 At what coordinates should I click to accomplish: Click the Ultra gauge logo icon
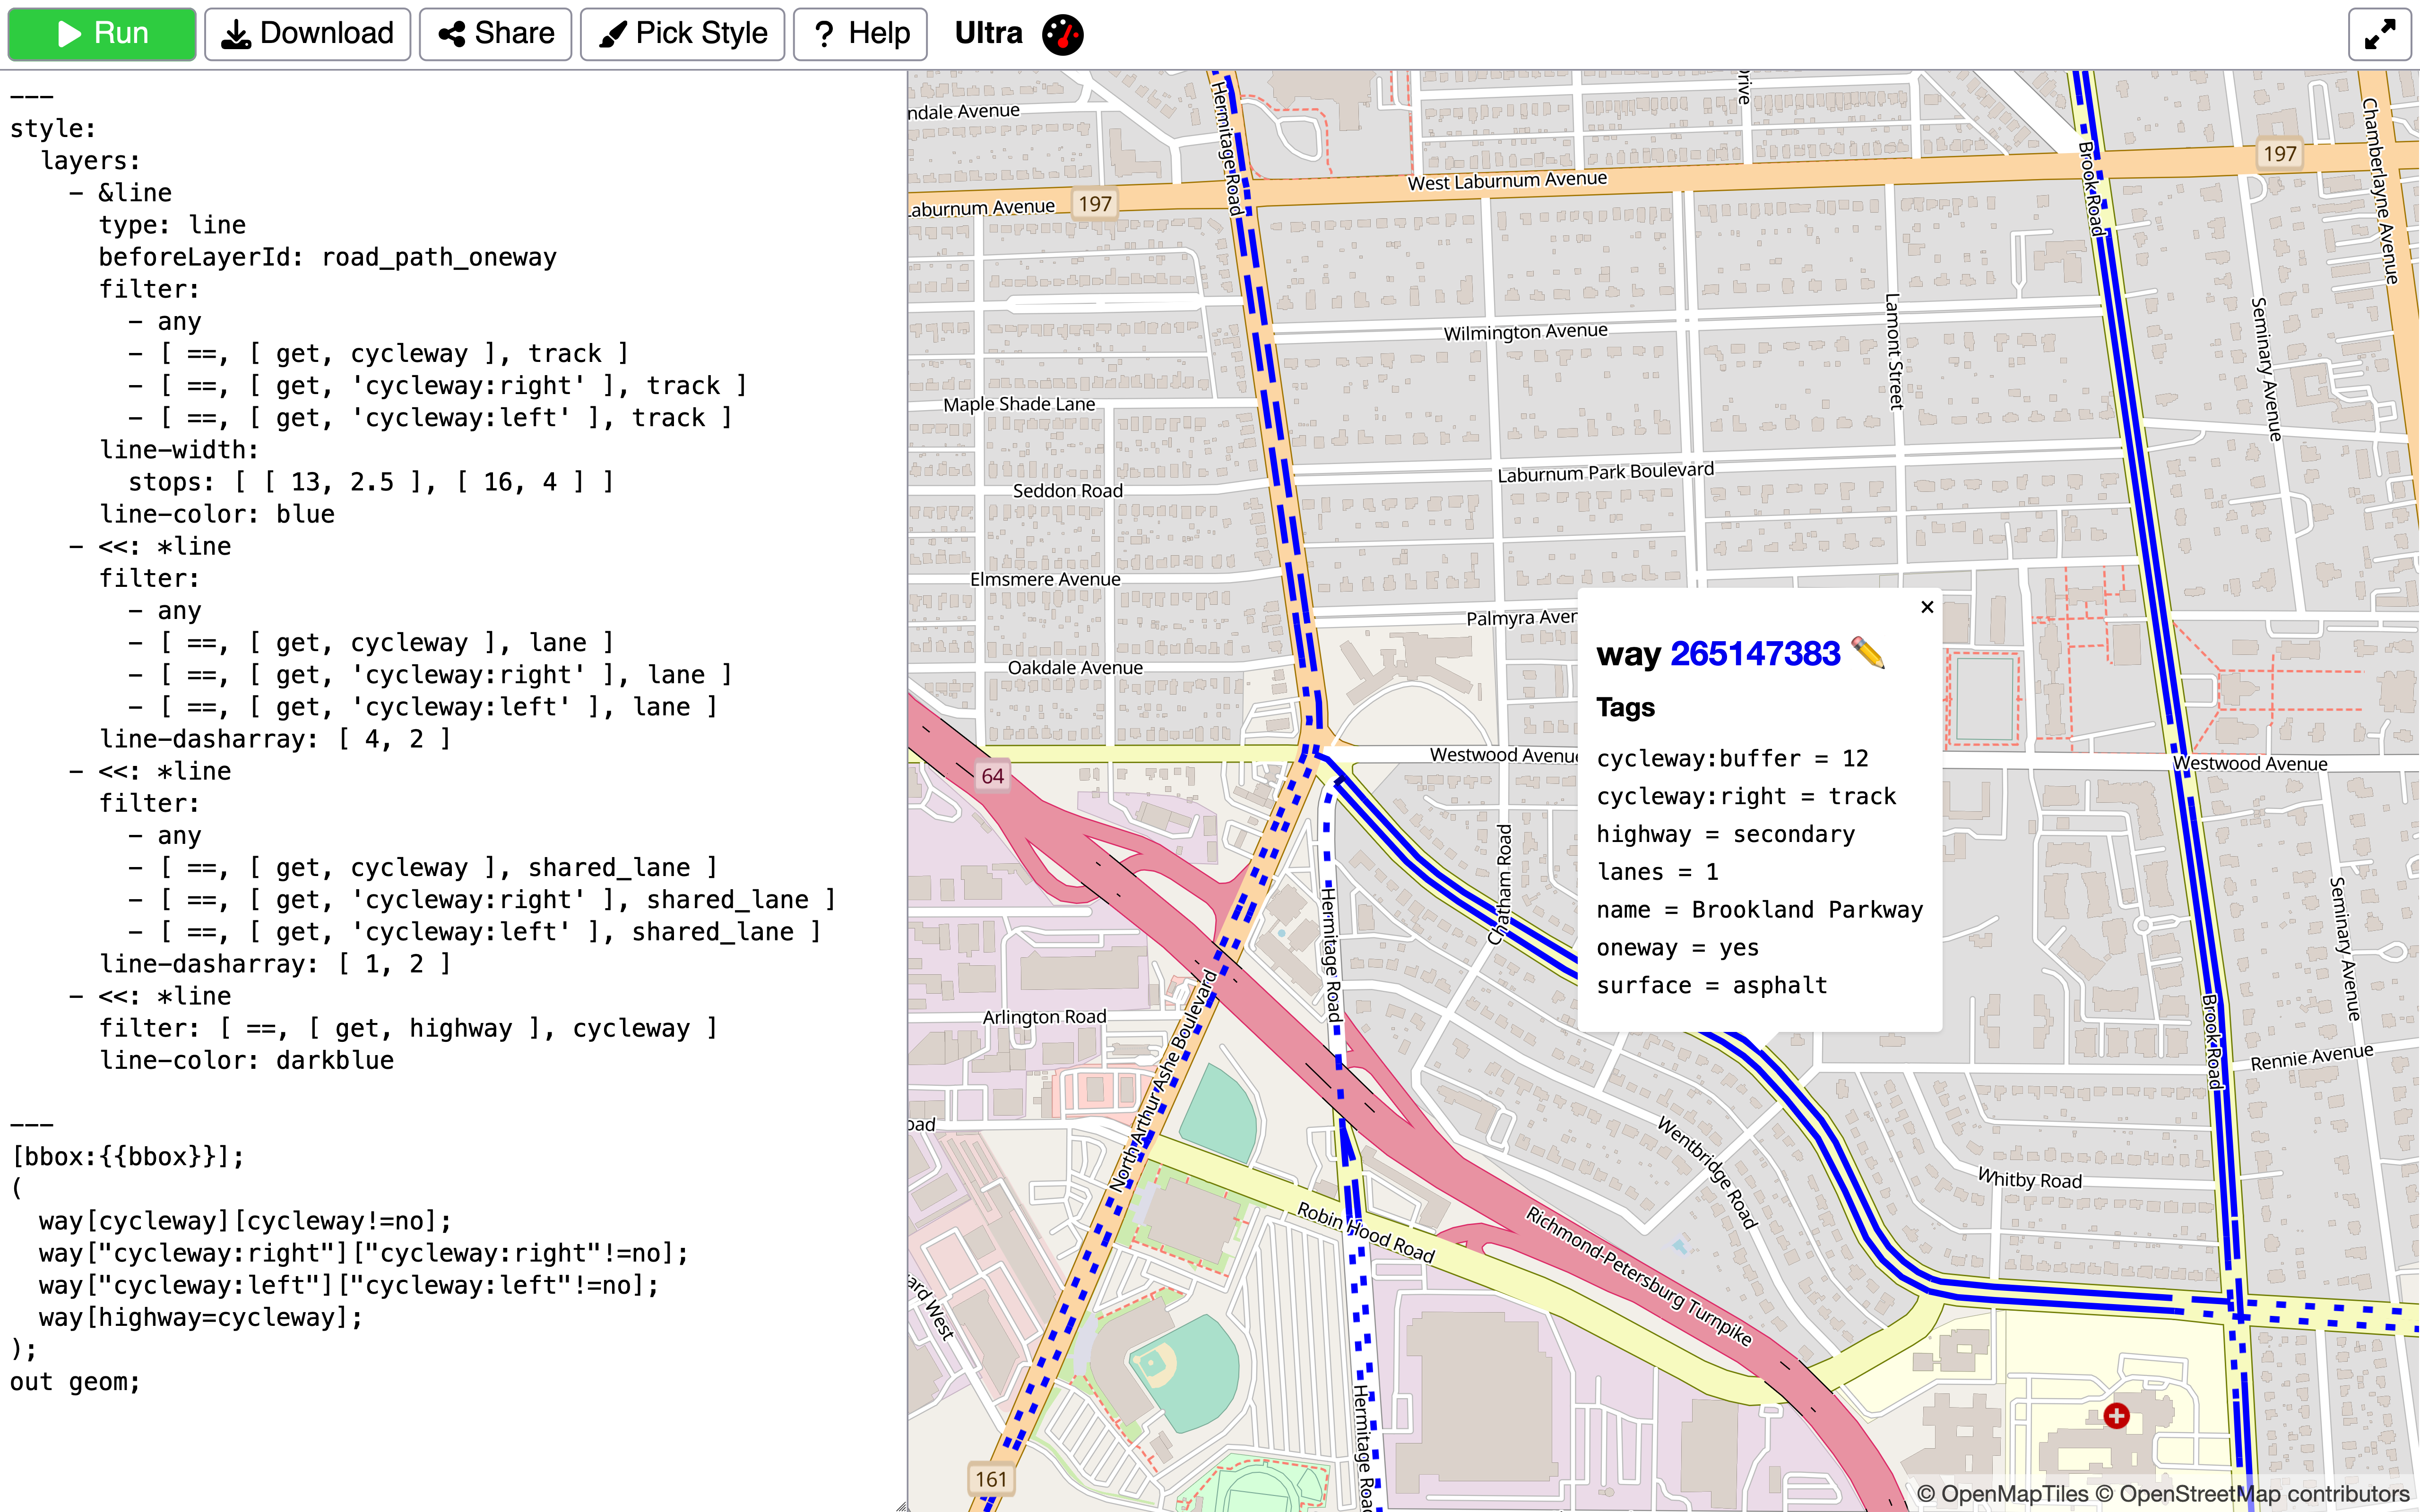1062,34
